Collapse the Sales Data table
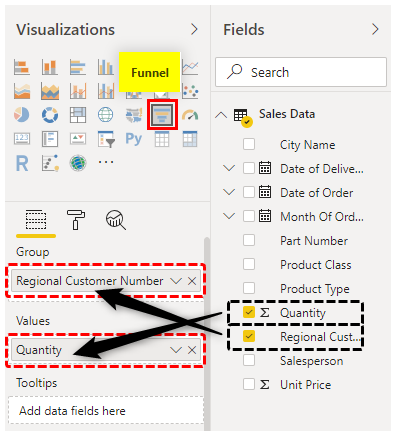The height and width of the screenshot is (436, 396). click(221, 115)
